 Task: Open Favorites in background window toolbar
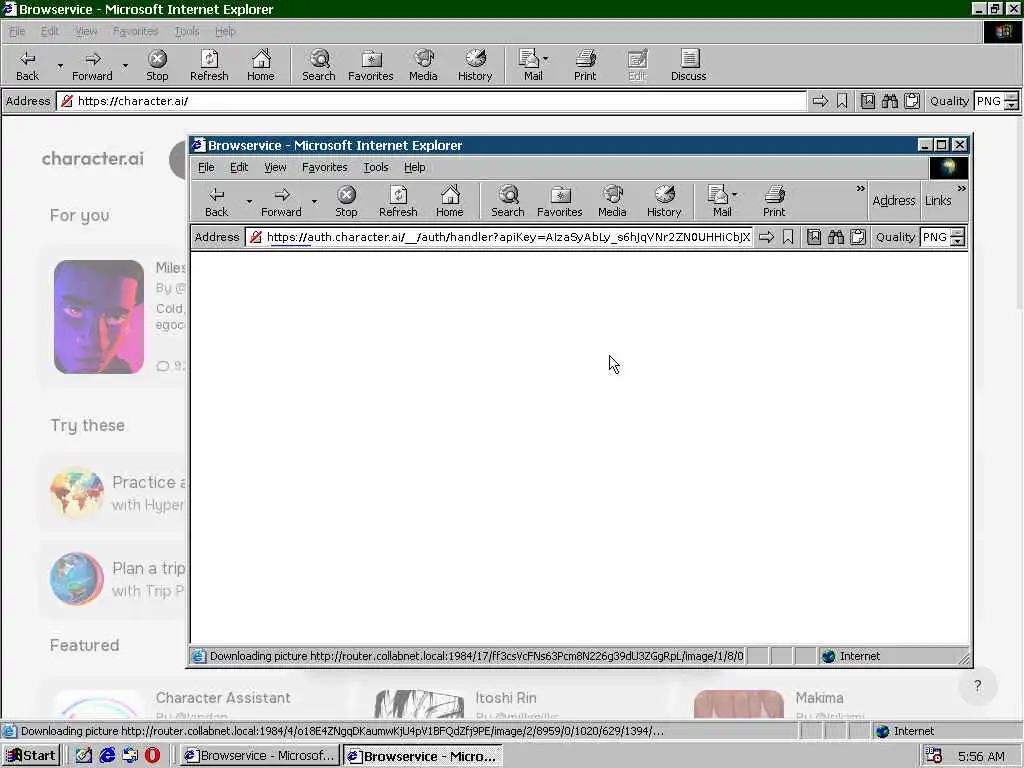coord(371,65)
